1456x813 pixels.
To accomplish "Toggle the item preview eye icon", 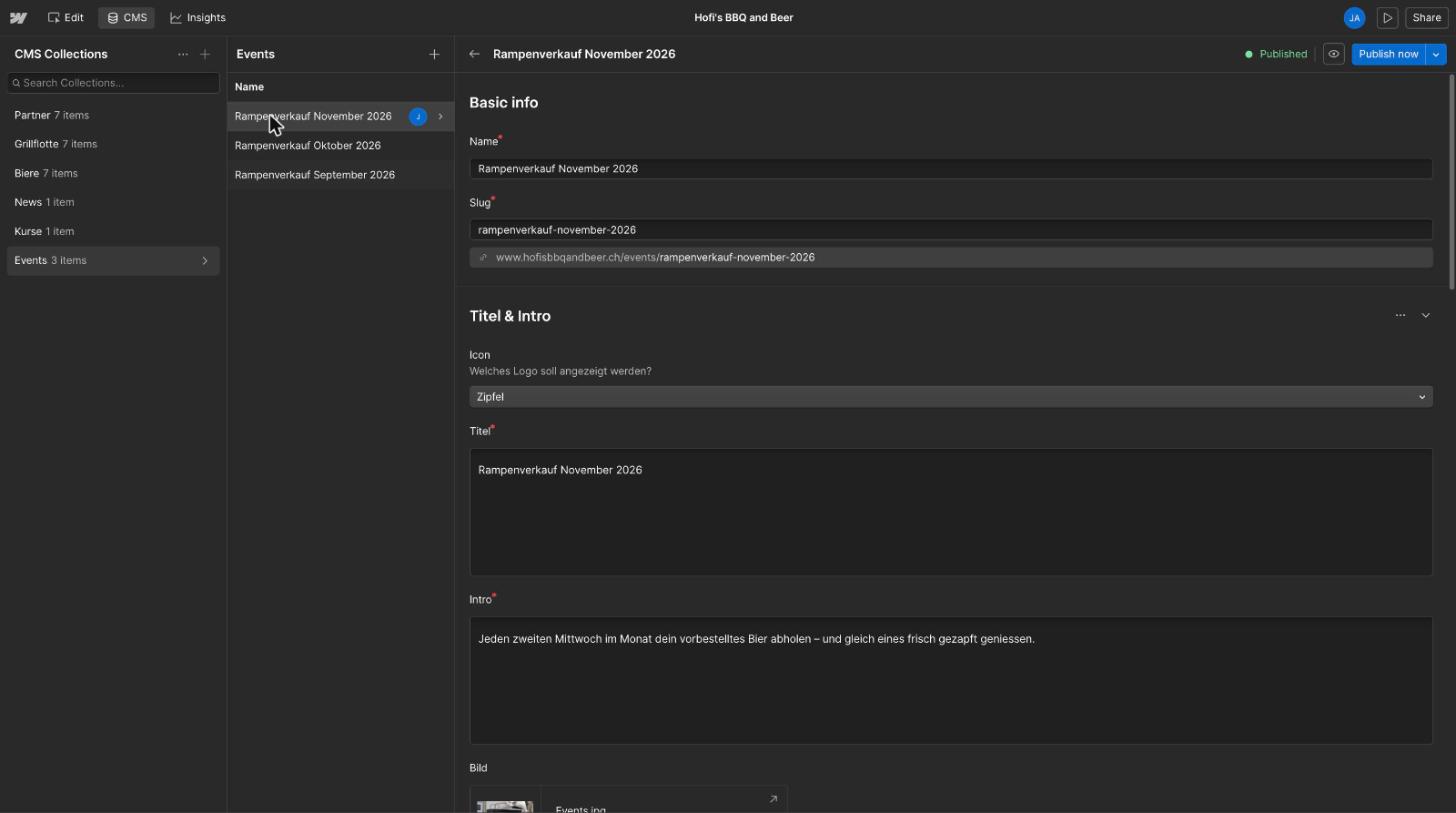I will pos(1333,54).
